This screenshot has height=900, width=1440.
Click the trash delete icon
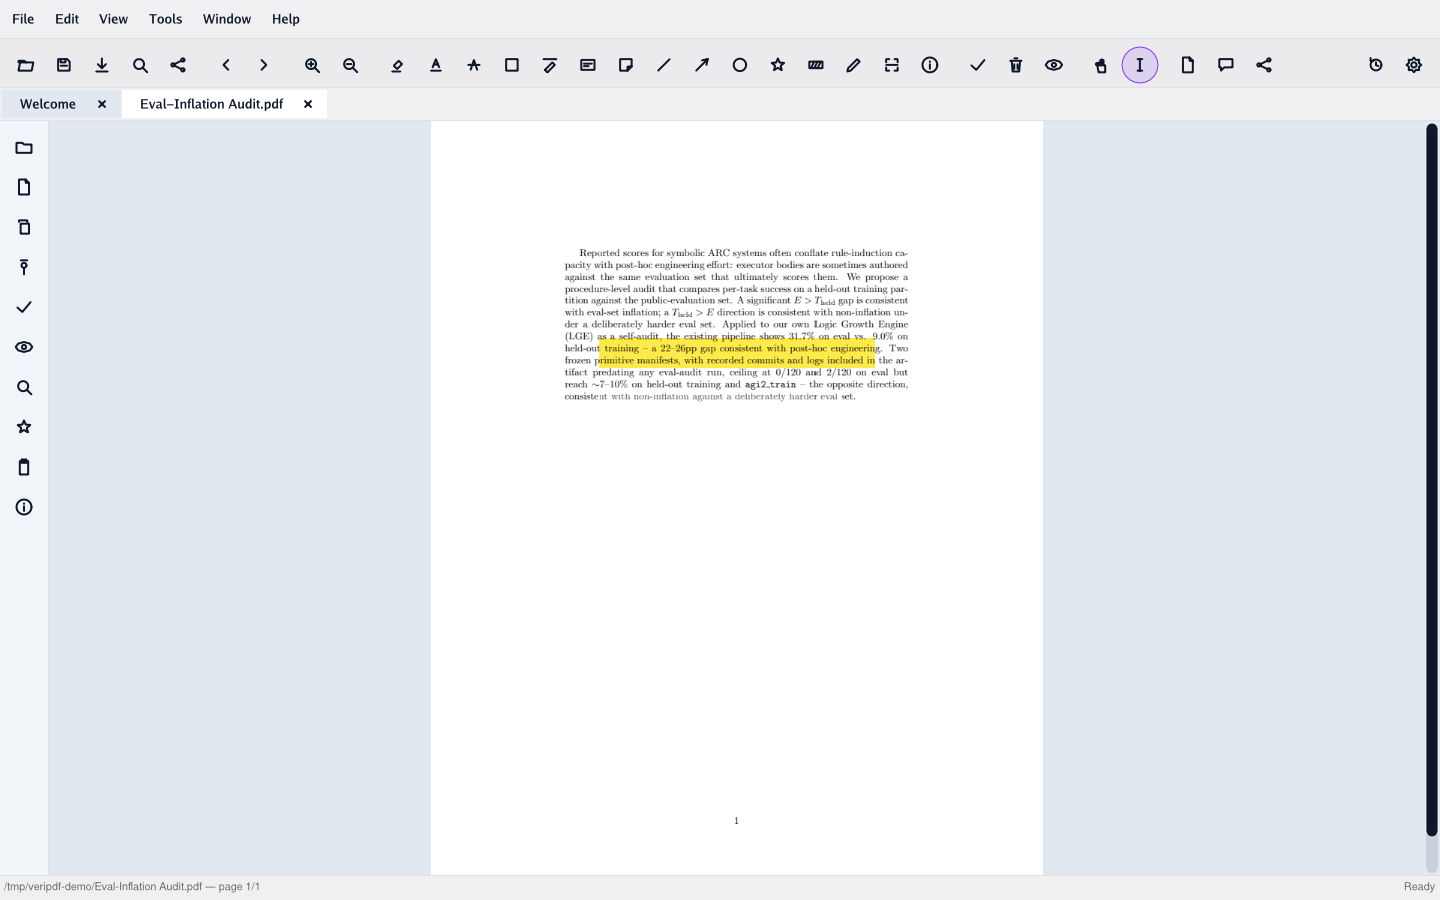pyautogui.click(x=1016, y=65)
